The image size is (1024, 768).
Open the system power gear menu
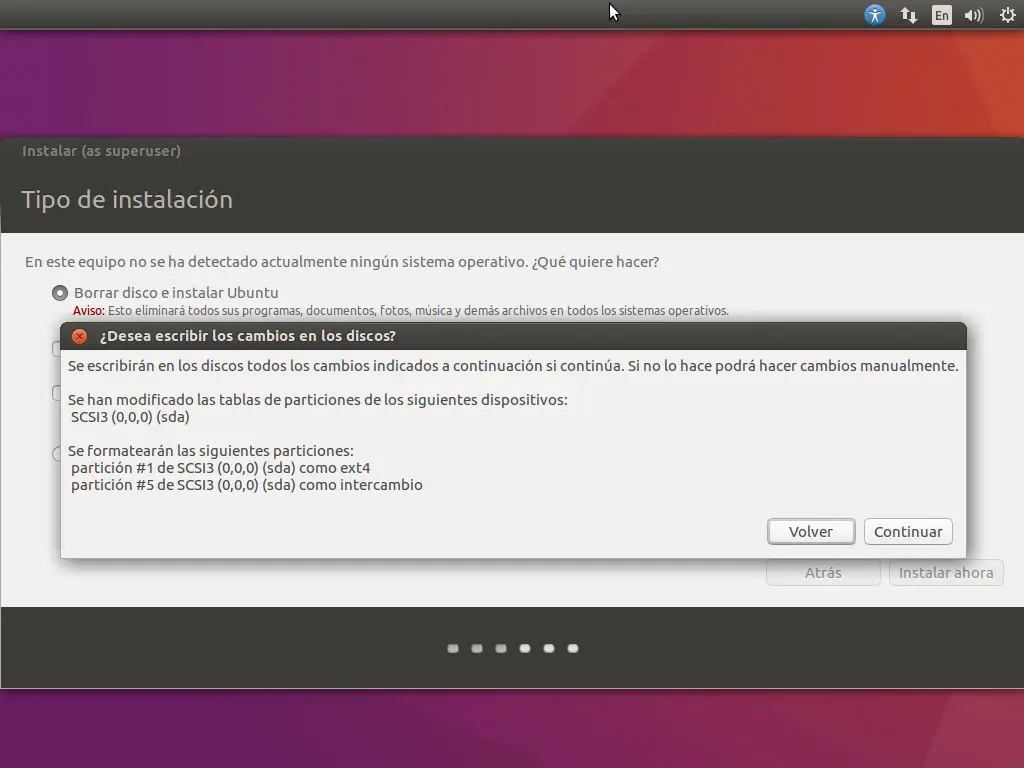click(1008, 15)
